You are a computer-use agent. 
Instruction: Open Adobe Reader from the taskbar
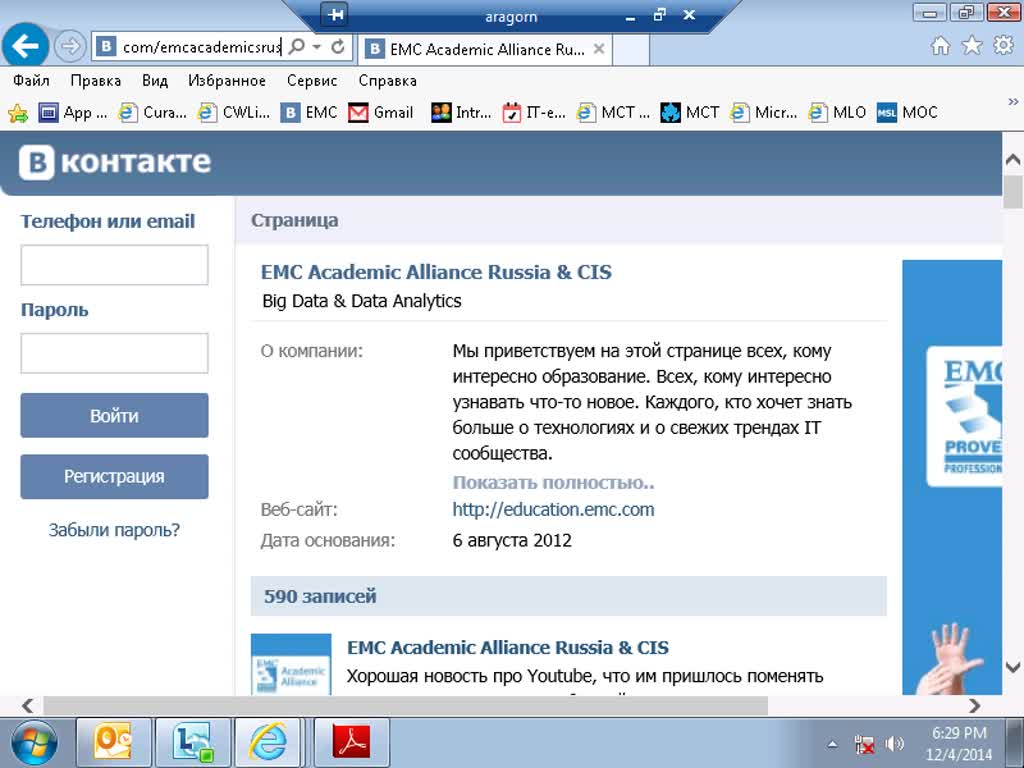(x=352, y=743)
